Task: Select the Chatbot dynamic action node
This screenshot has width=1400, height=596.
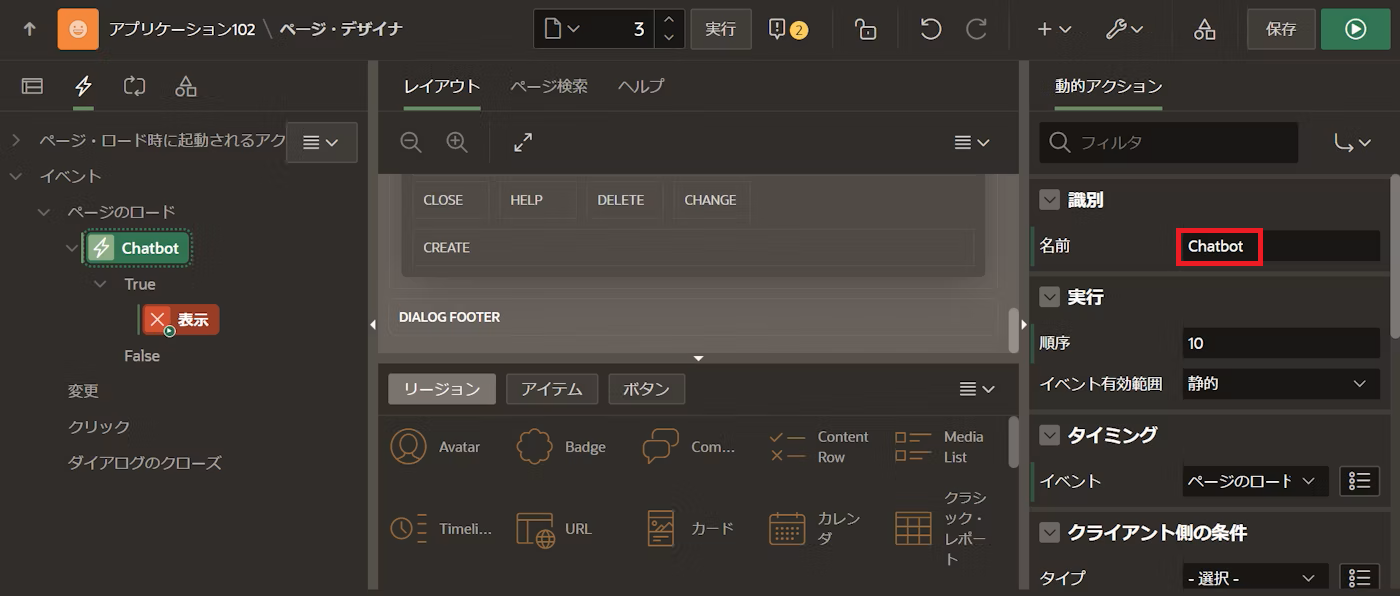Action: click(x=138, y=248)
